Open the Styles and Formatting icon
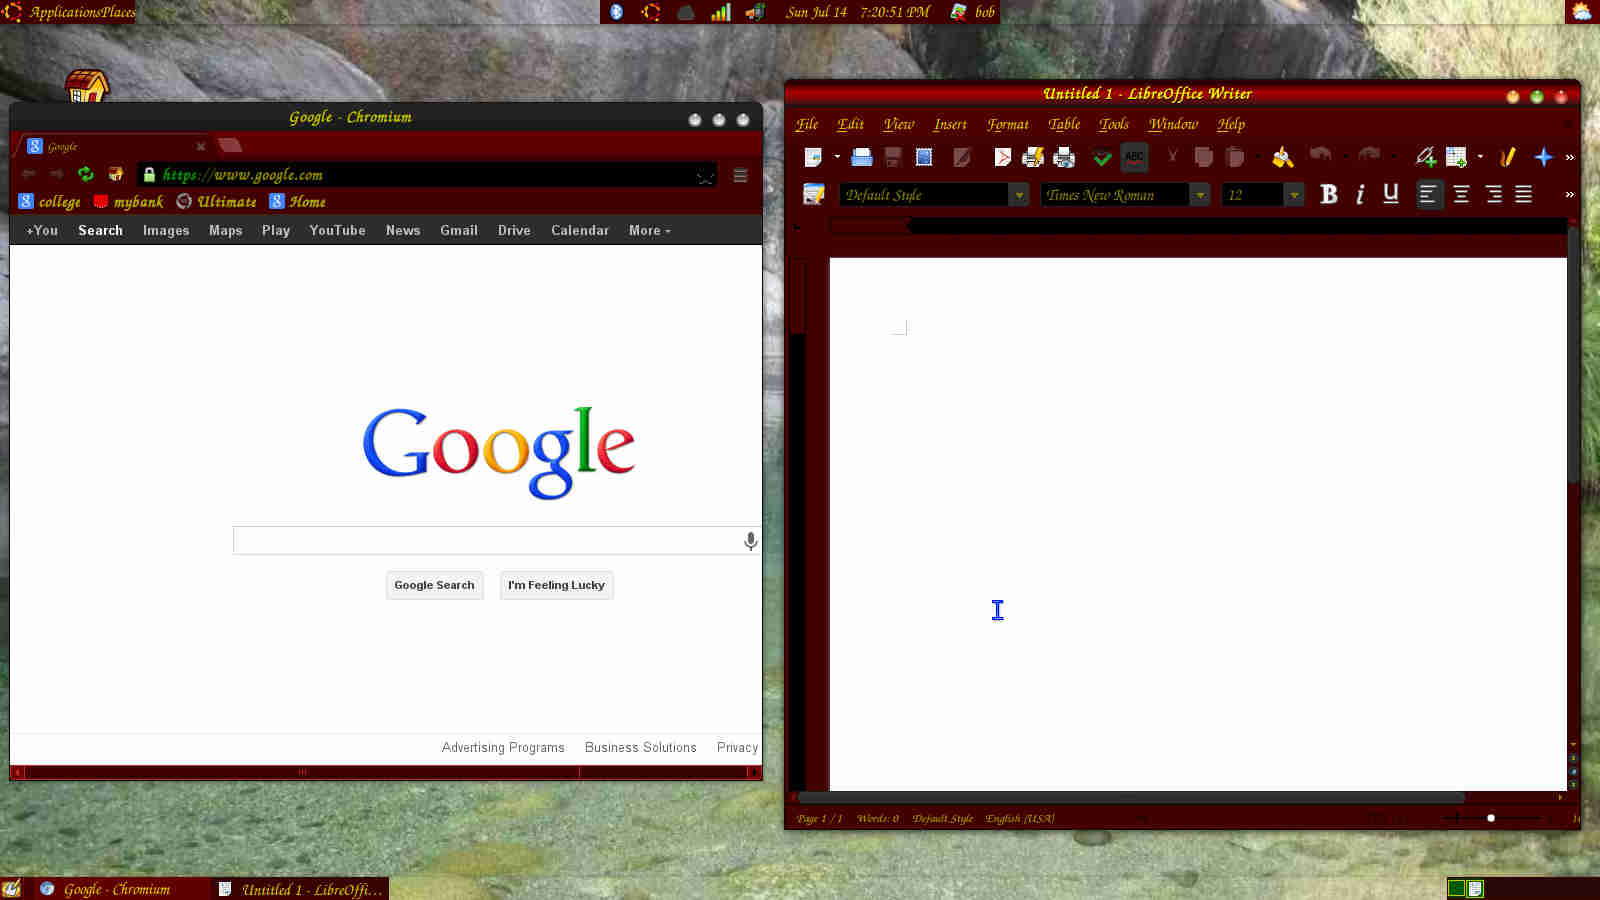Viewport: 1600px width, 900px height. (814, 194)
